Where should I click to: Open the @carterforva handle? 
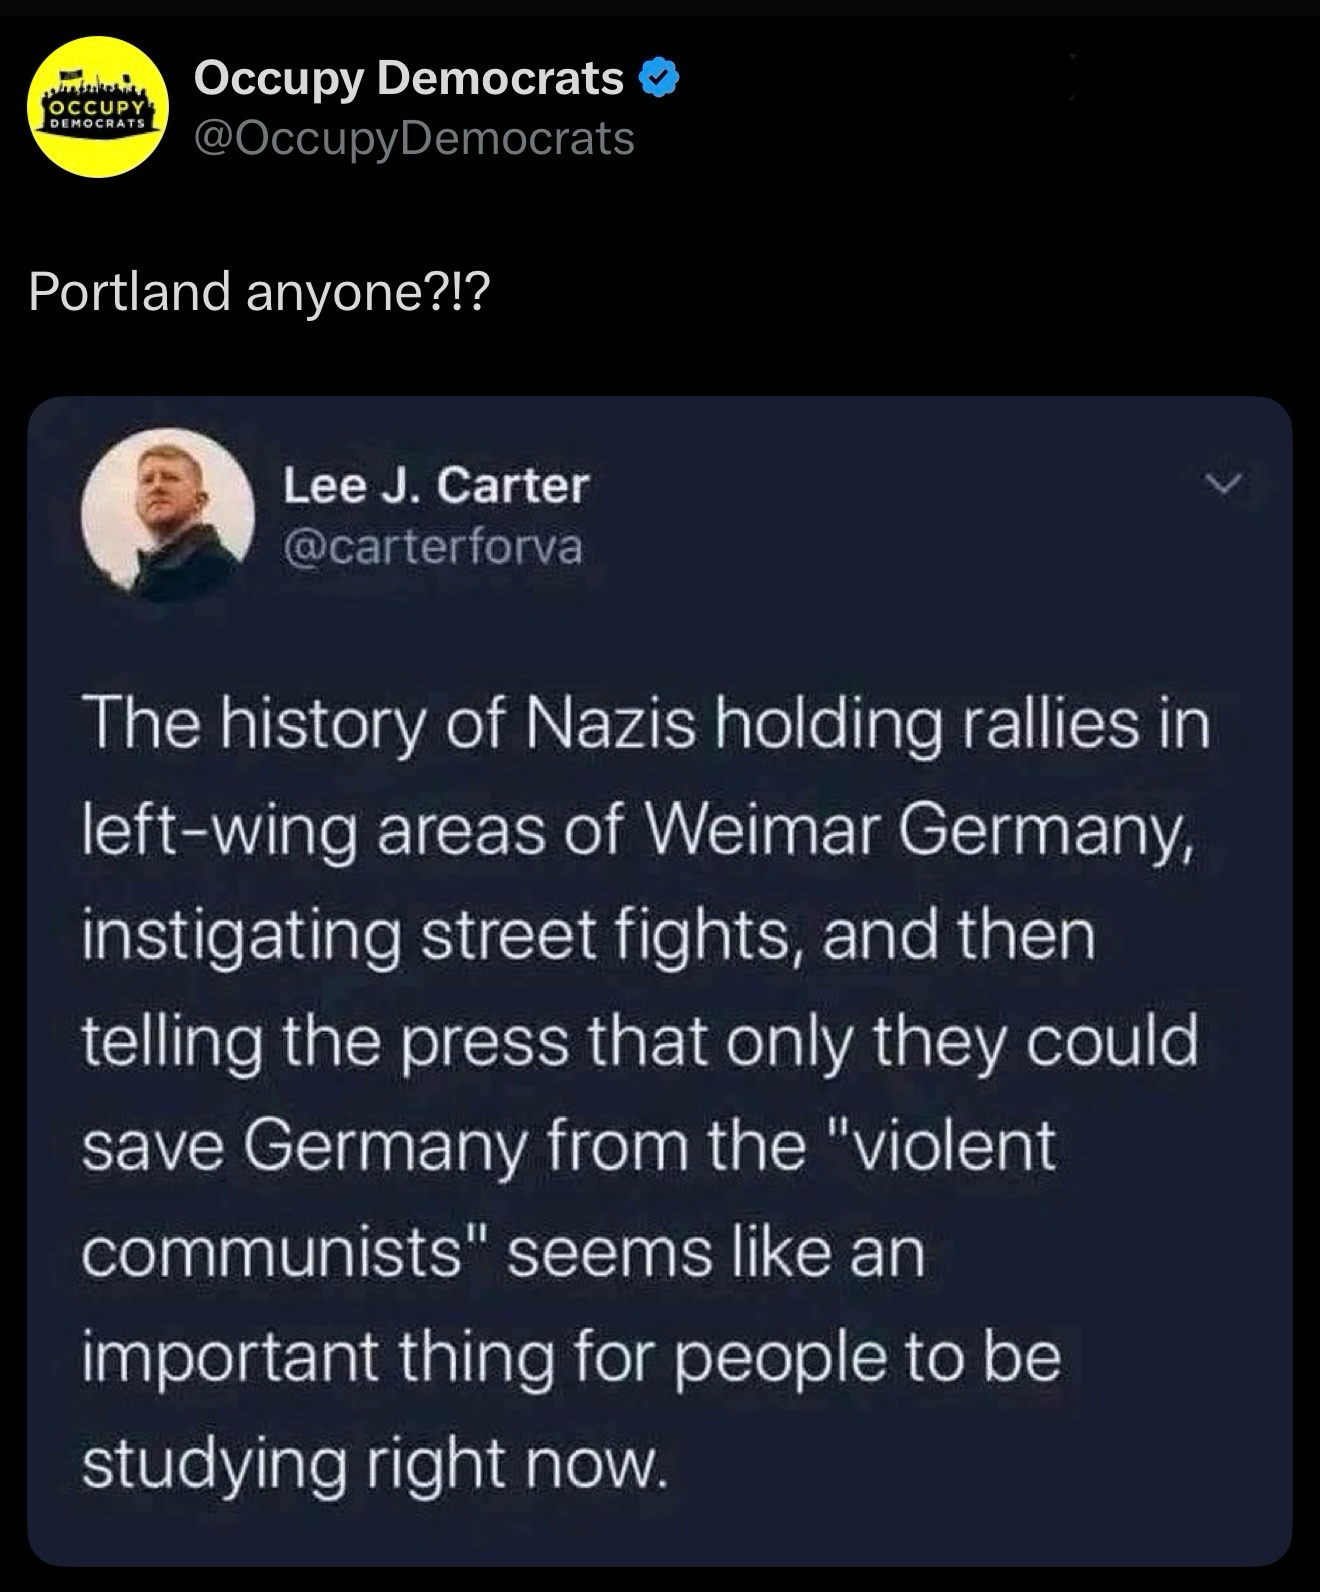coord(432,548)
